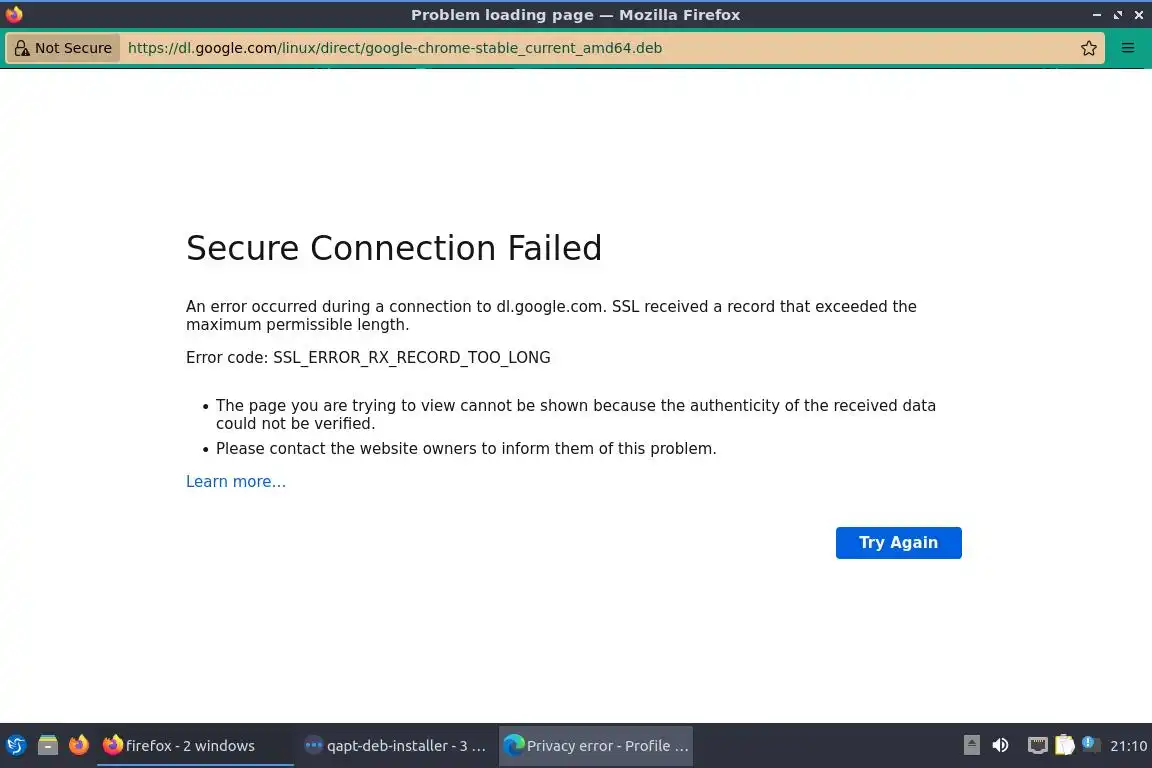Open the Learn more link
The height and width of the screenshot is (768, 1152).
click(x=236, y=482)
